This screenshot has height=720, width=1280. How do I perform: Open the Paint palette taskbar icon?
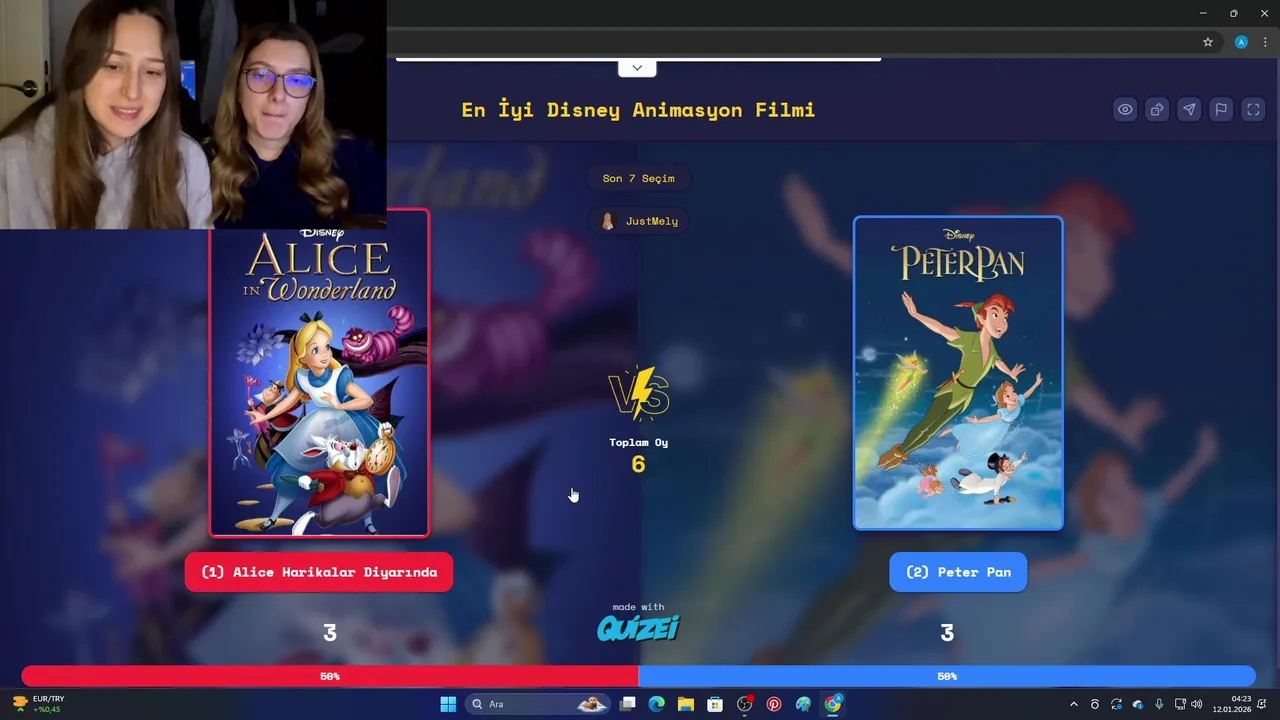pos(803,704)
